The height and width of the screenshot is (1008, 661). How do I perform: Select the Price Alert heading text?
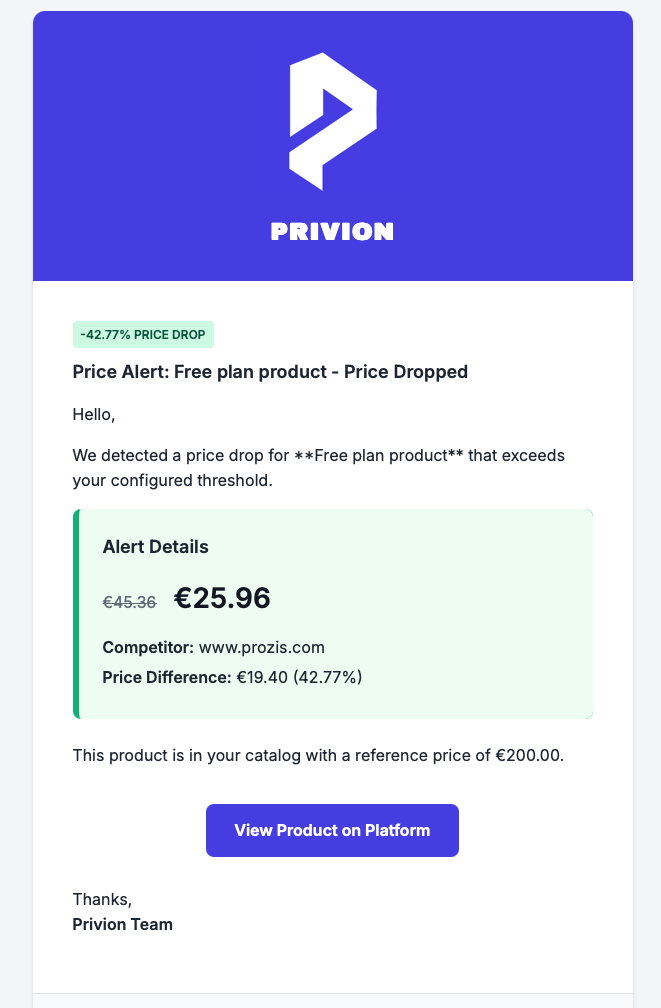pos(269,371)
